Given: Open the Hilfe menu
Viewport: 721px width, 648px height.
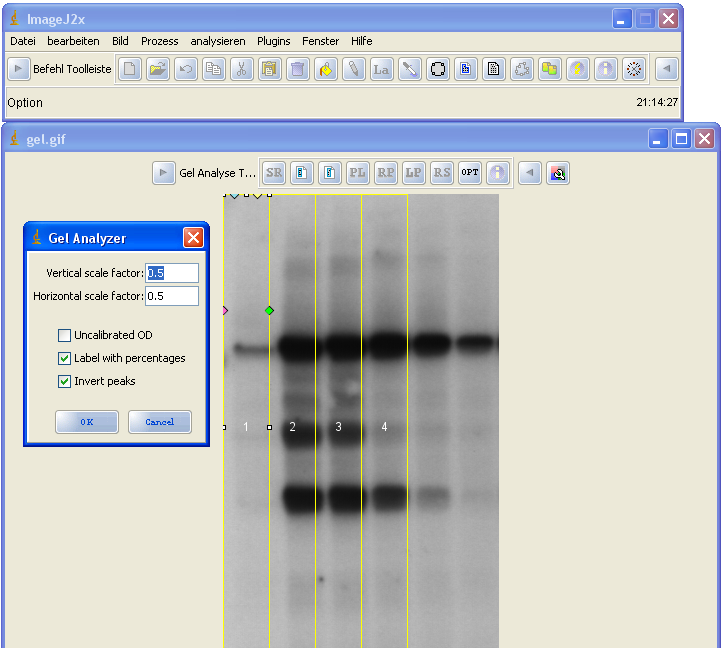Looking at the screenshot, I should click(x=361, y=41).
